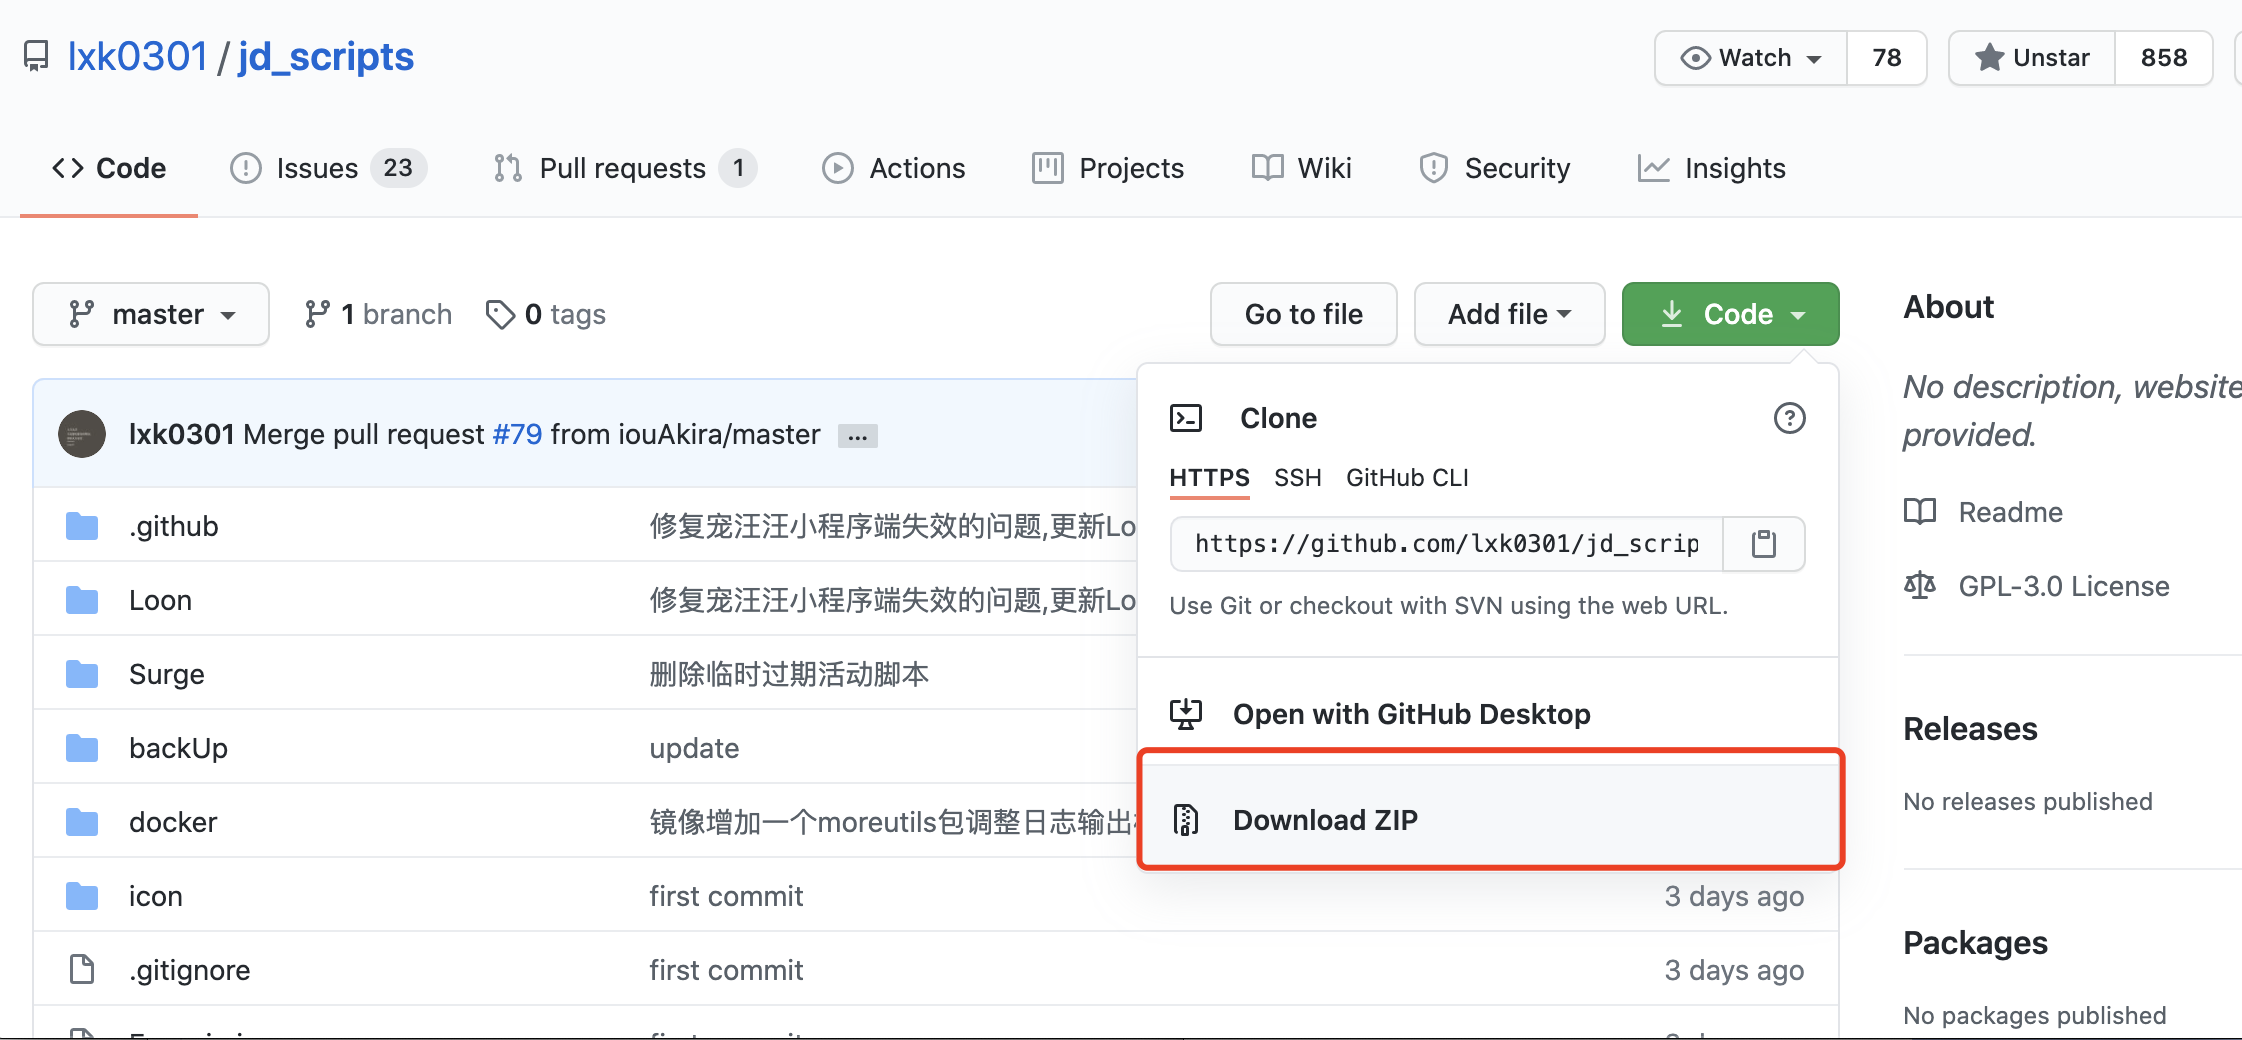2242x1040 pixels.
Task: Open the Projects tab
Action: click(x=1108, y=168)
